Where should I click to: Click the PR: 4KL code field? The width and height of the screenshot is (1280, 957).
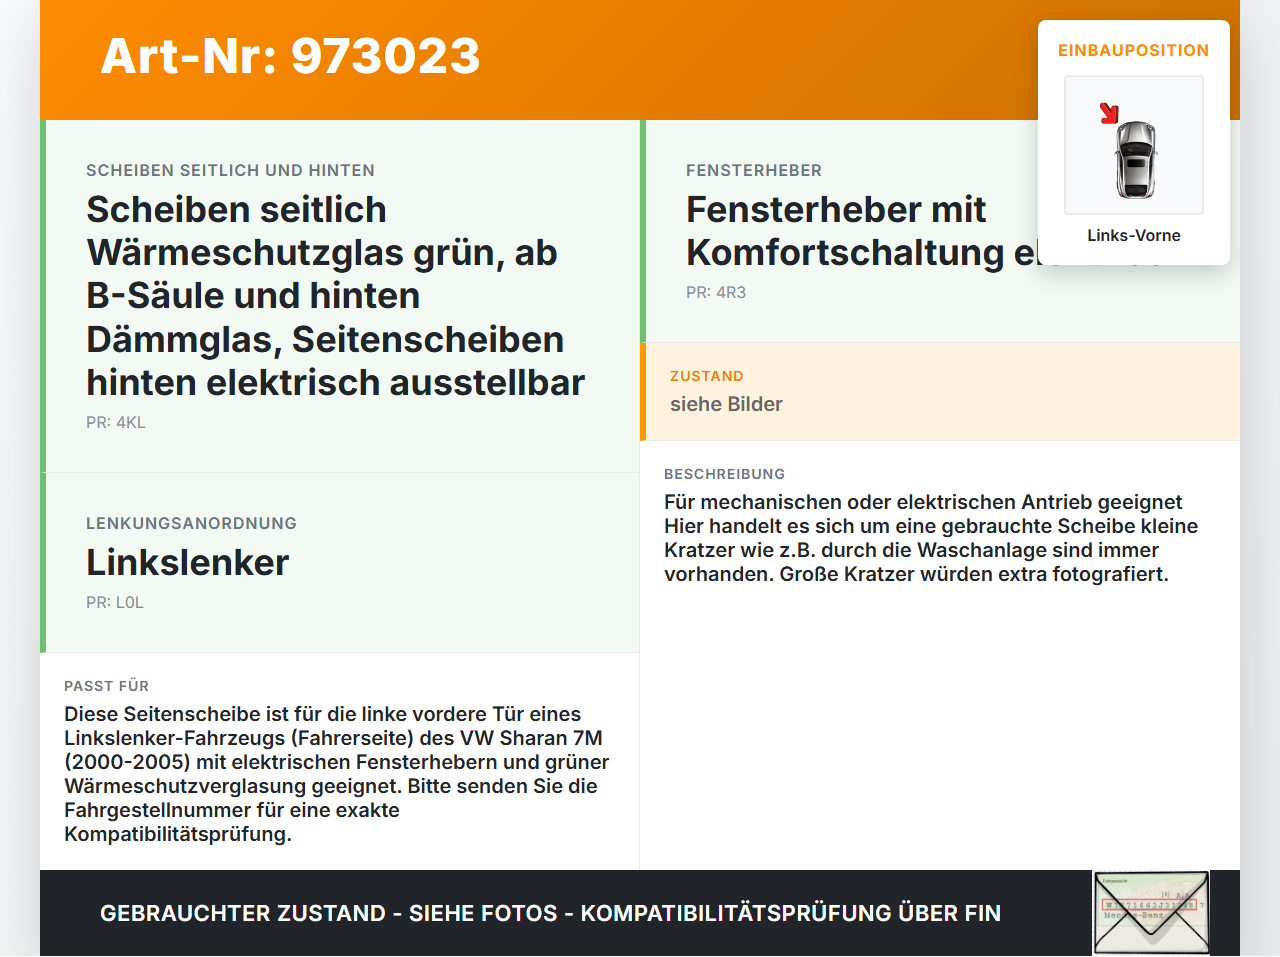tap(115, 422)
